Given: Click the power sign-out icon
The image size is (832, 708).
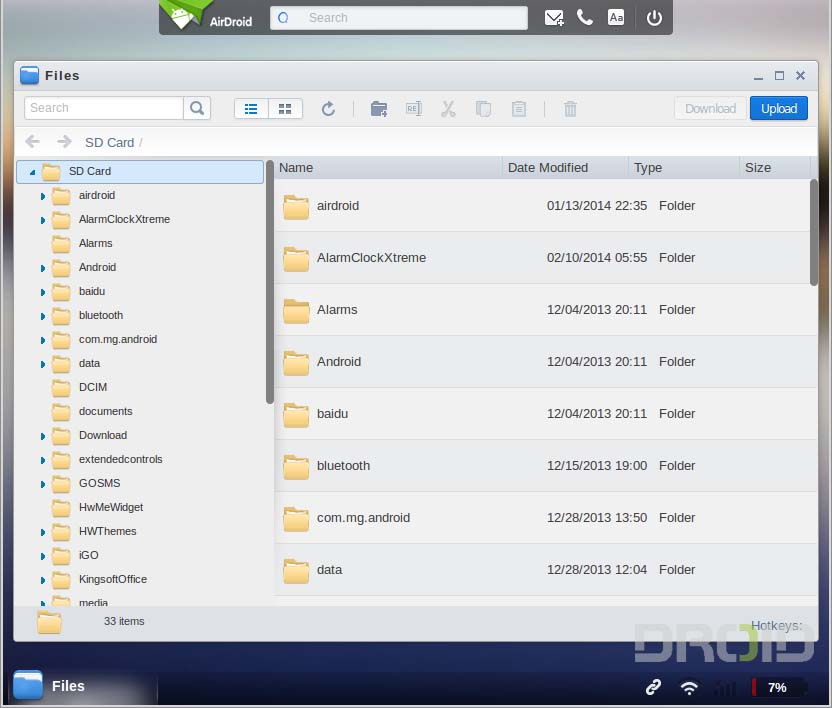Looking at the screenshot, I should pyautogui.click(x=654, y=18).
